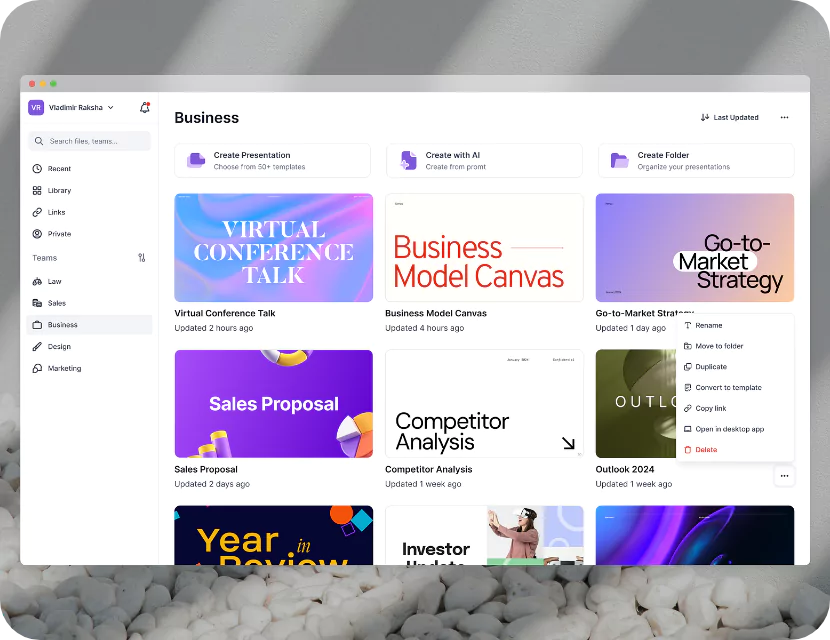
Task: Click the Library icon in sidebar
Action: (x=37, y=190)
